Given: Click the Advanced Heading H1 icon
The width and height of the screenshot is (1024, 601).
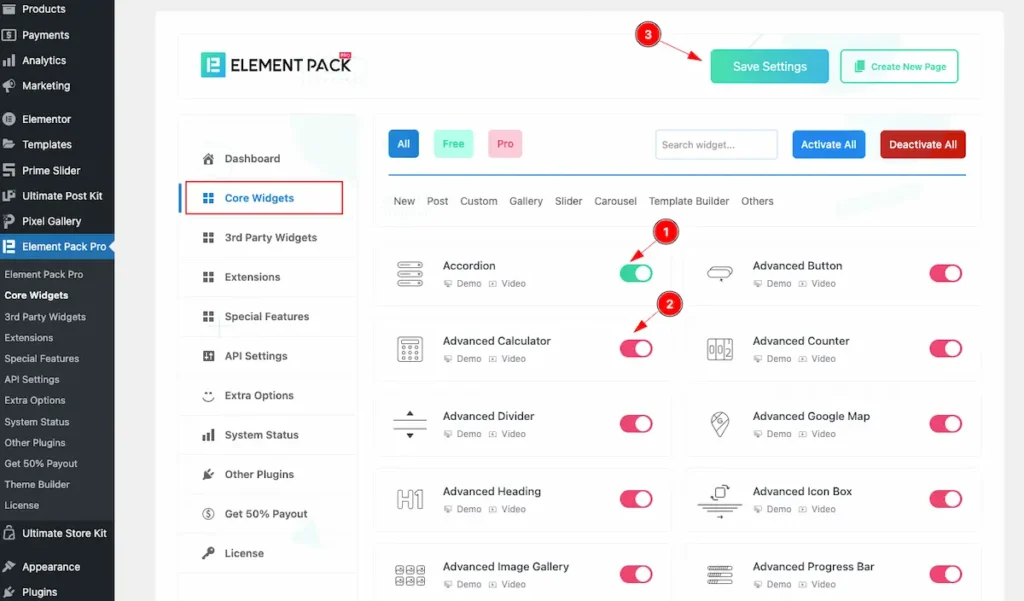Looking at the screenshot, I should (x=410, y=499).
